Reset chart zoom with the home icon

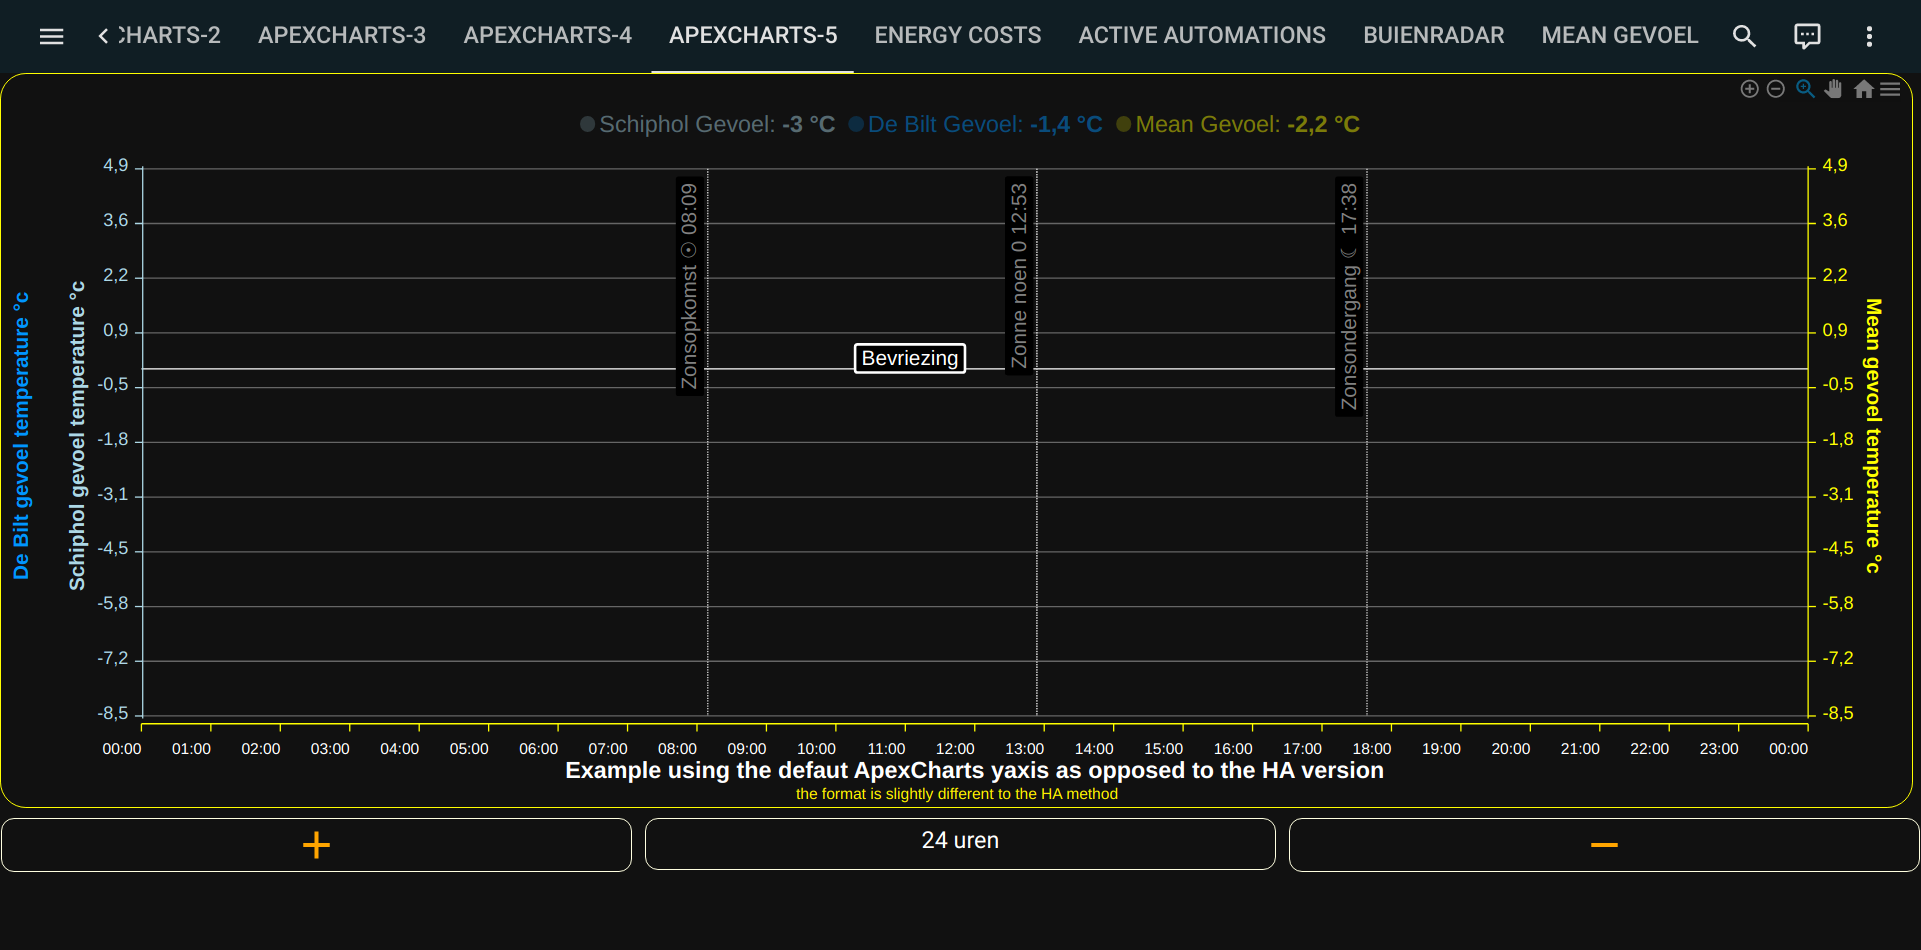(1863, 89)
